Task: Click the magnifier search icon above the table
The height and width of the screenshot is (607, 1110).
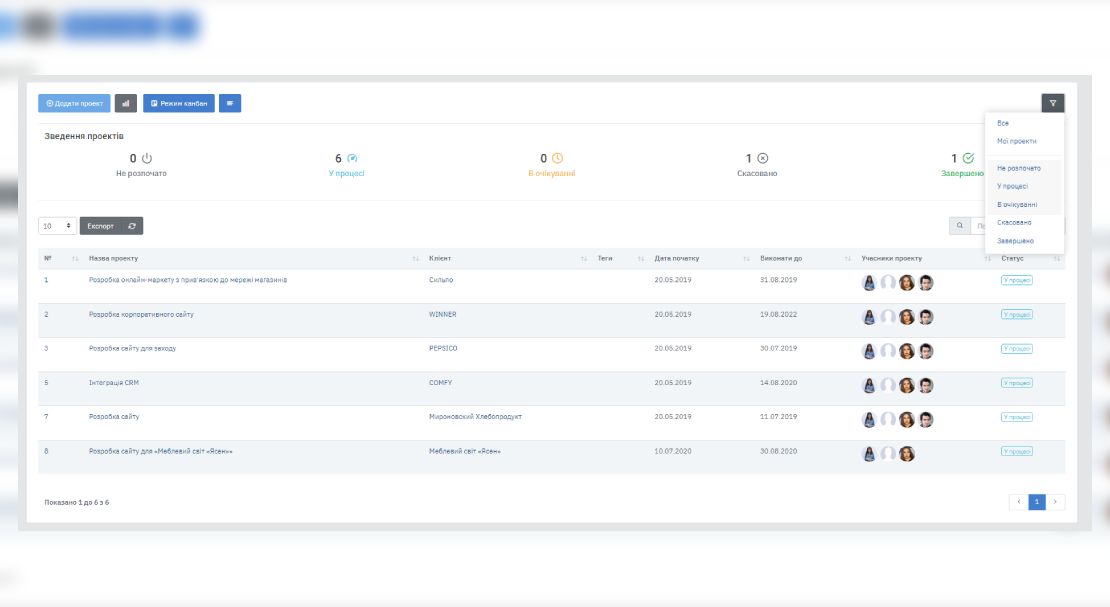Action: click(959, 226)
